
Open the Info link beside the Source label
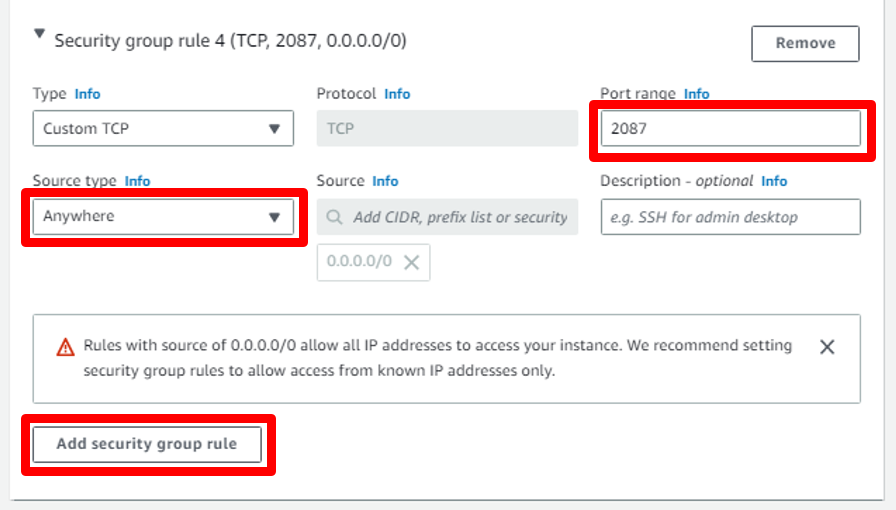click(385, 181)
